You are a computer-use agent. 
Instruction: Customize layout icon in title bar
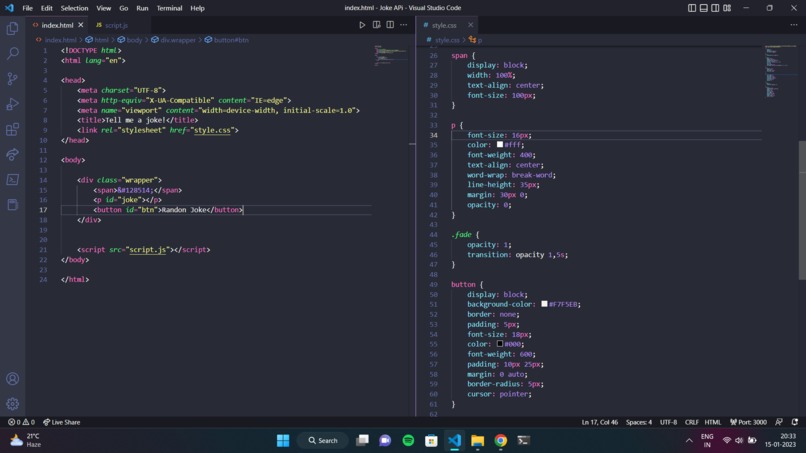pos(727,8)
